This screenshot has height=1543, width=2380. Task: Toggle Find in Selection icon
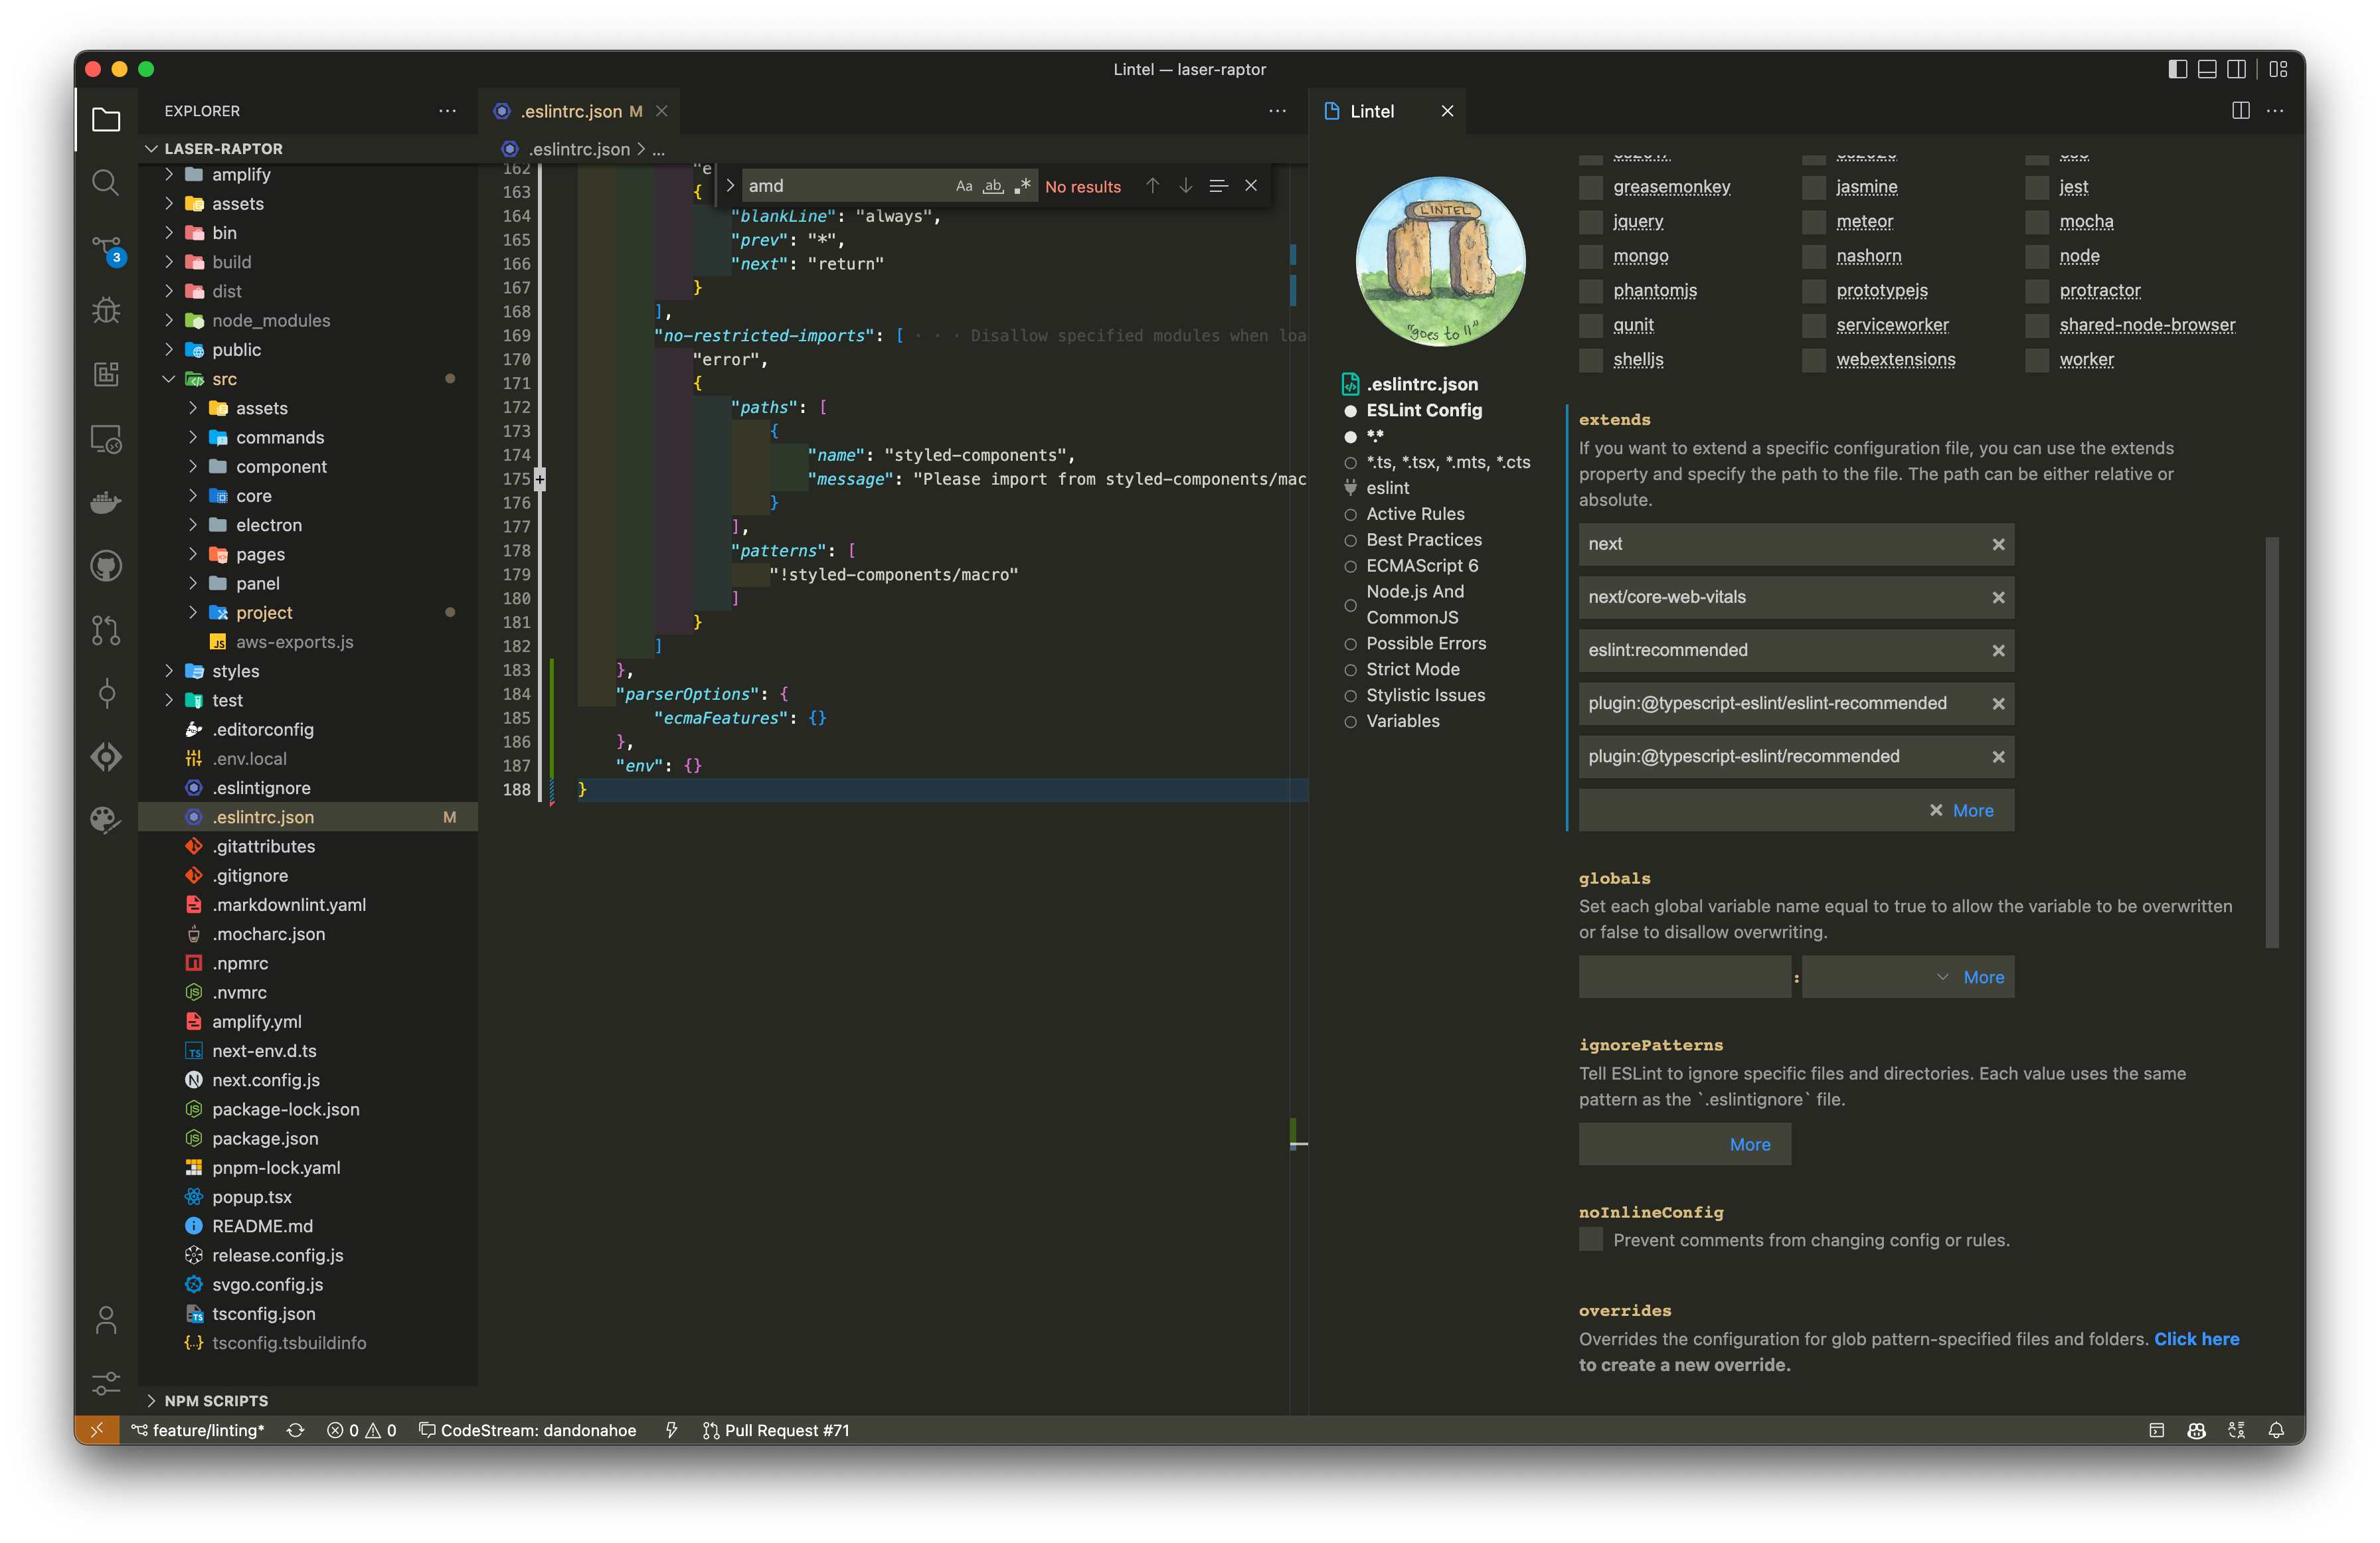pyautogui.click(x=1218, y=186)
